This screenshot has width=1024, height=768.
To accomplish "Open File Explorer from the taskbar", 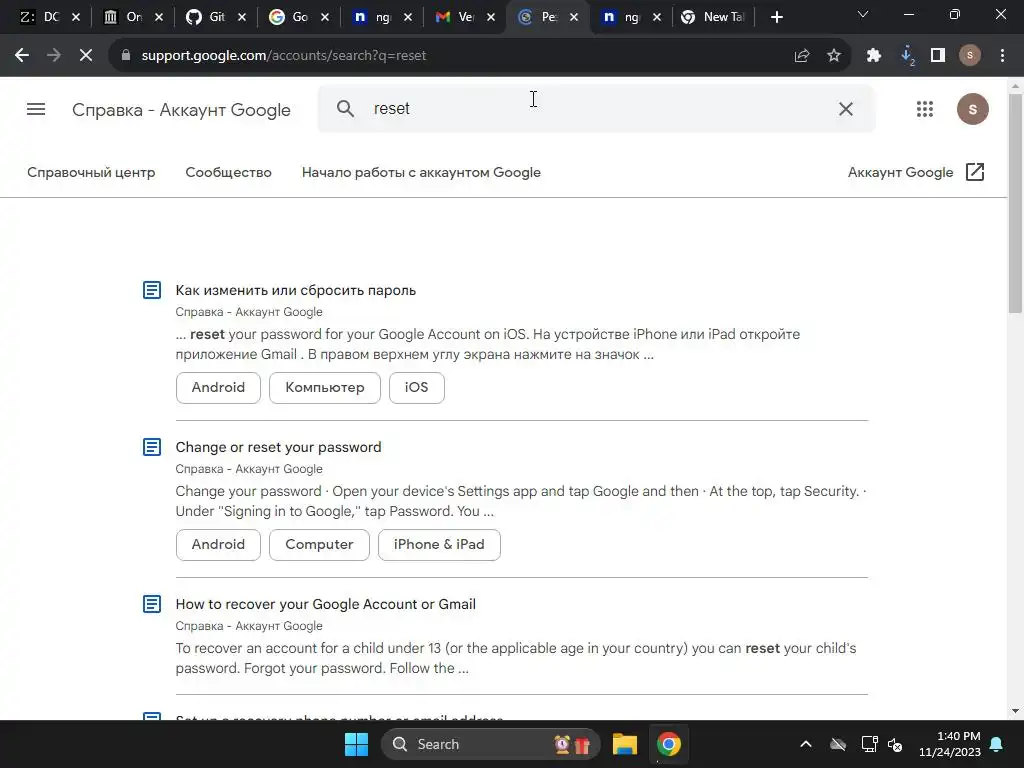I will (x=625, y=744).
